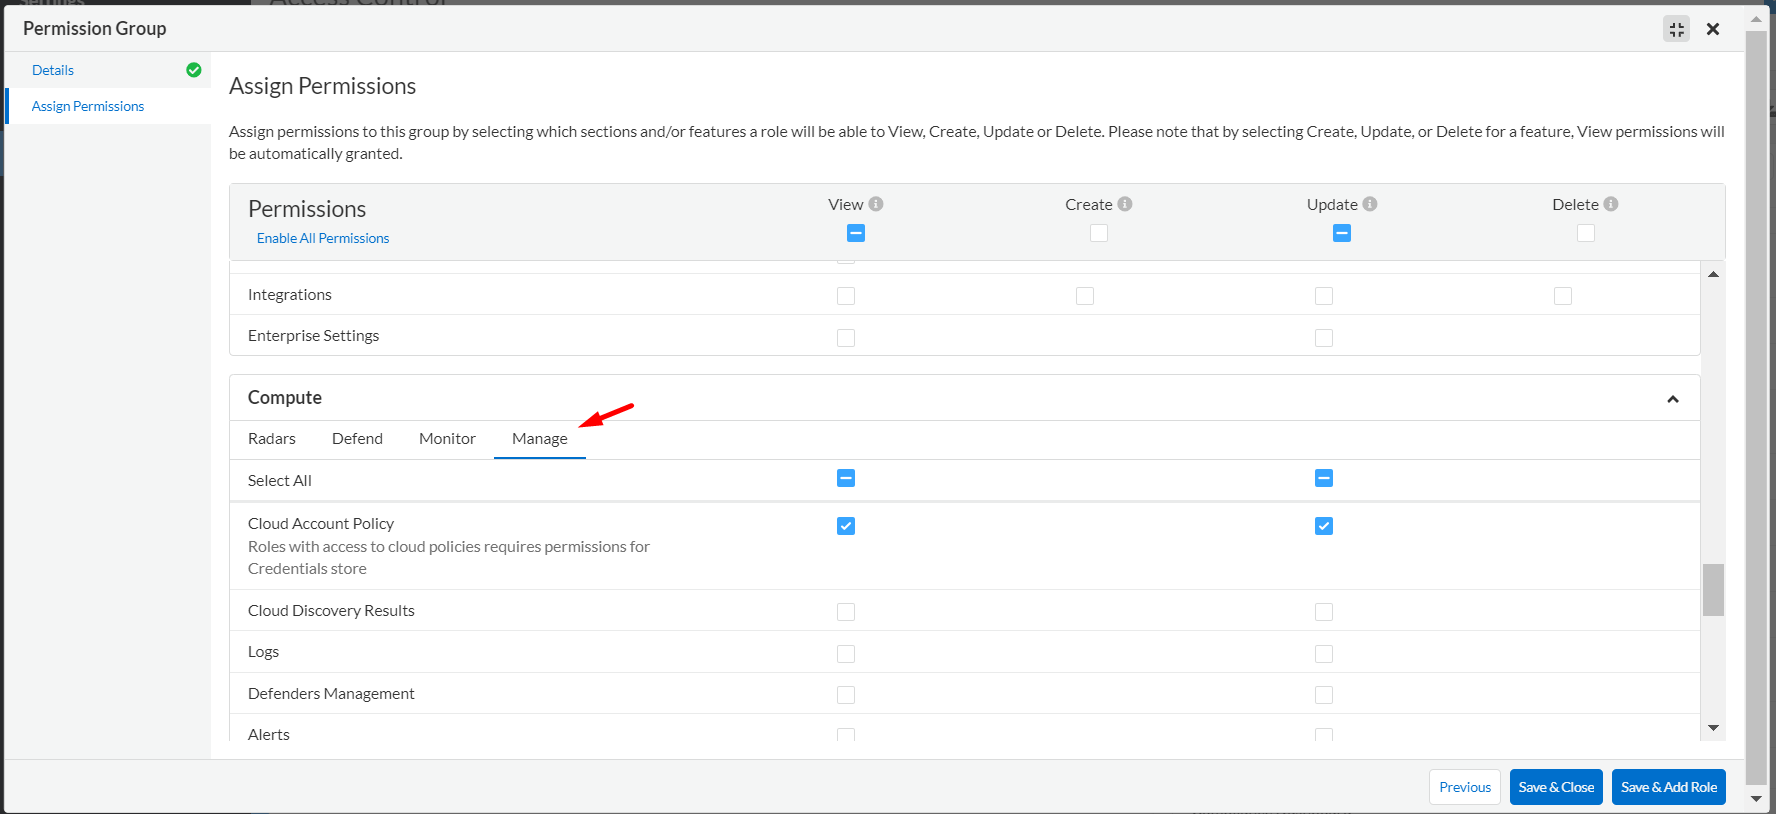
Task: Click permissions list scroll down arrow
Action: coord(1714,728)
